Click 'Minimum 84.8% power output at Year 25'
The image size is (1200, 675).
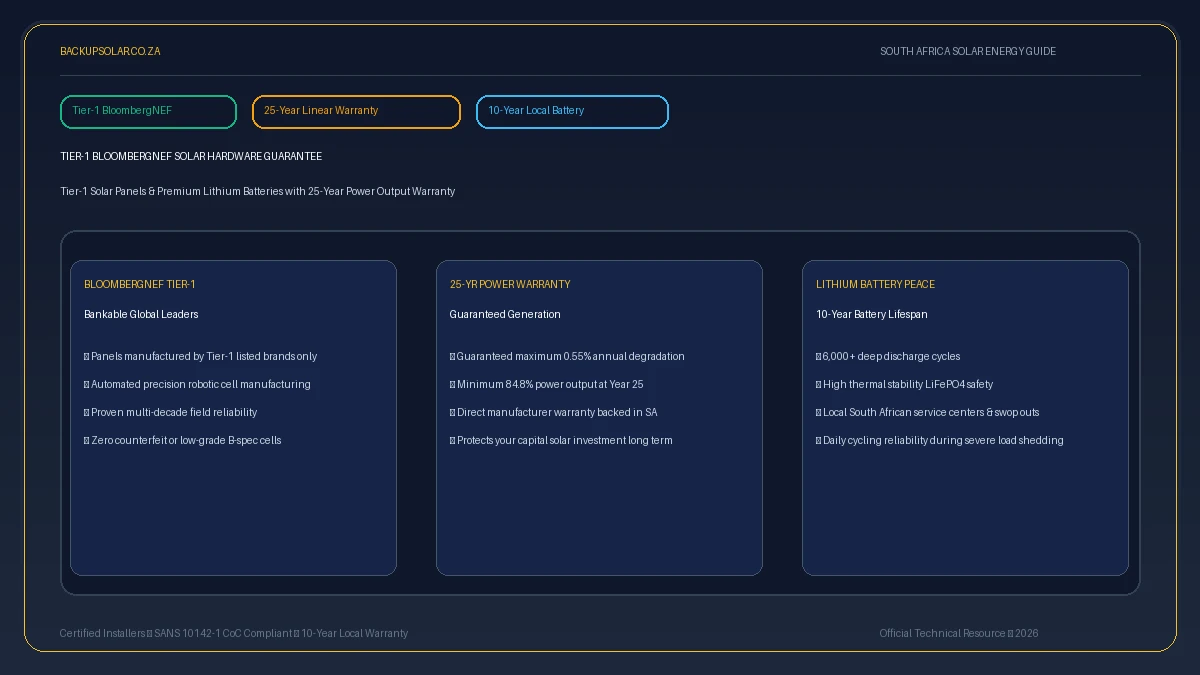click(x=547, y=384)
